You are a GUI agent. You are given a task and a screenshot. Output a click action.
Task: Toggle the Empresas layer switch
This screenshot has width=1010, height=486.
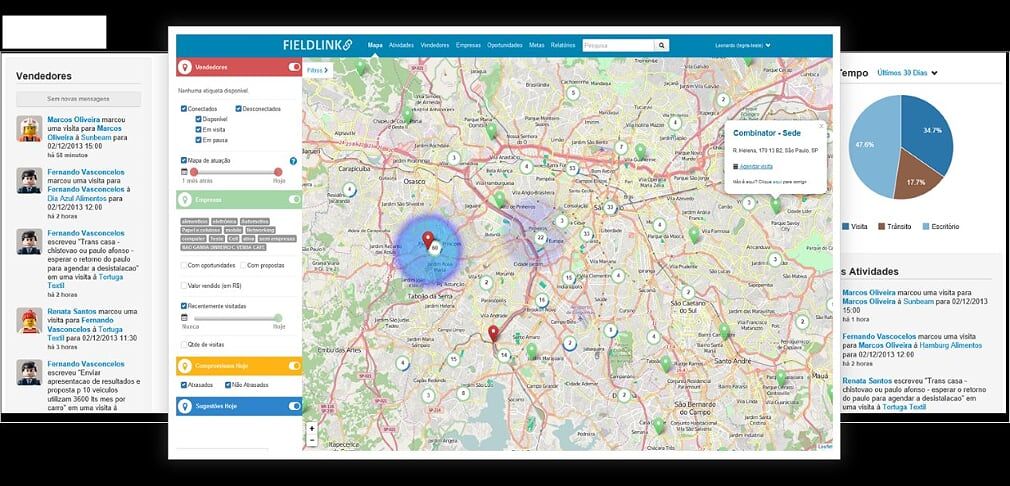294,200
